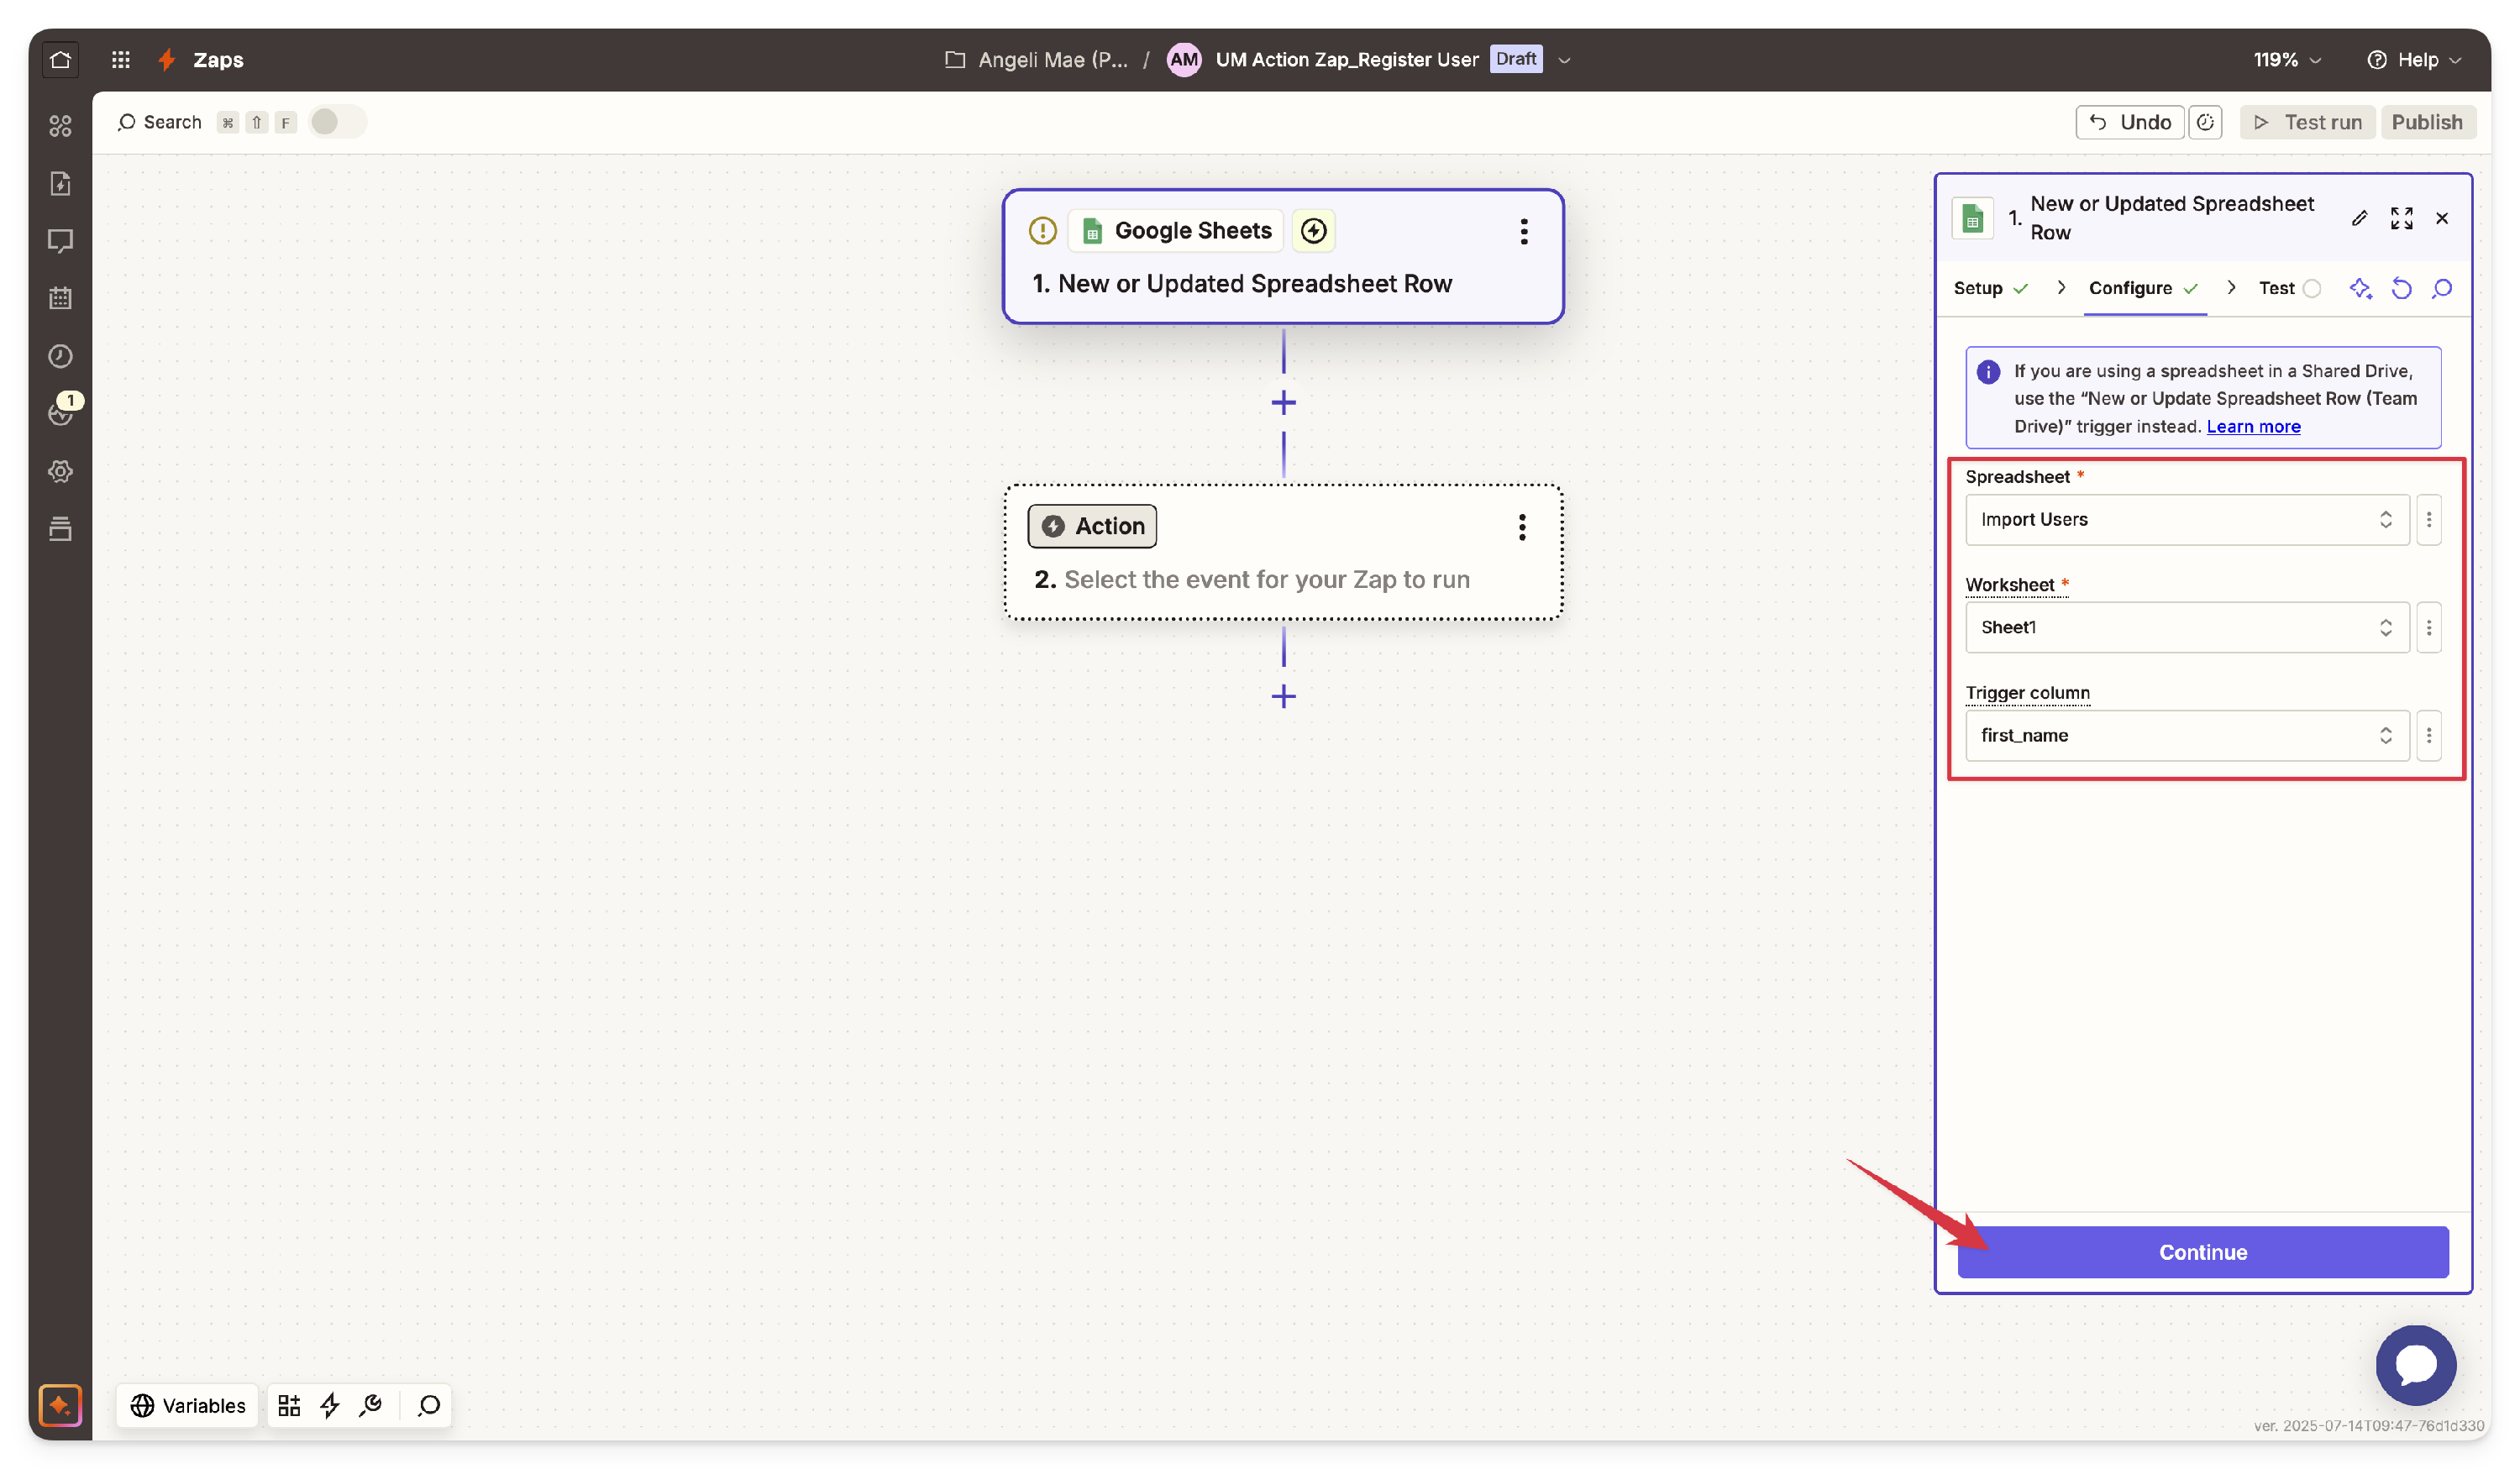Switch to the Test tab

[2288, 288]
